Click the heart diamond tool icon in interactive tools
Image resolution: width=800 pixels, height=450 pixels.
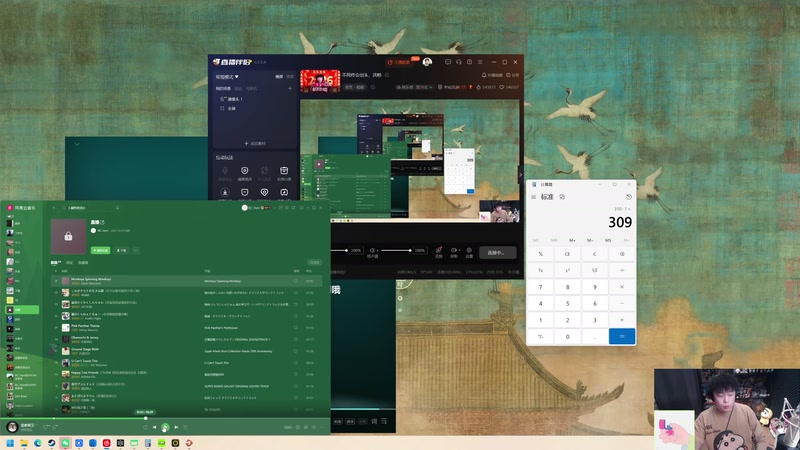(x=264, y=192)
